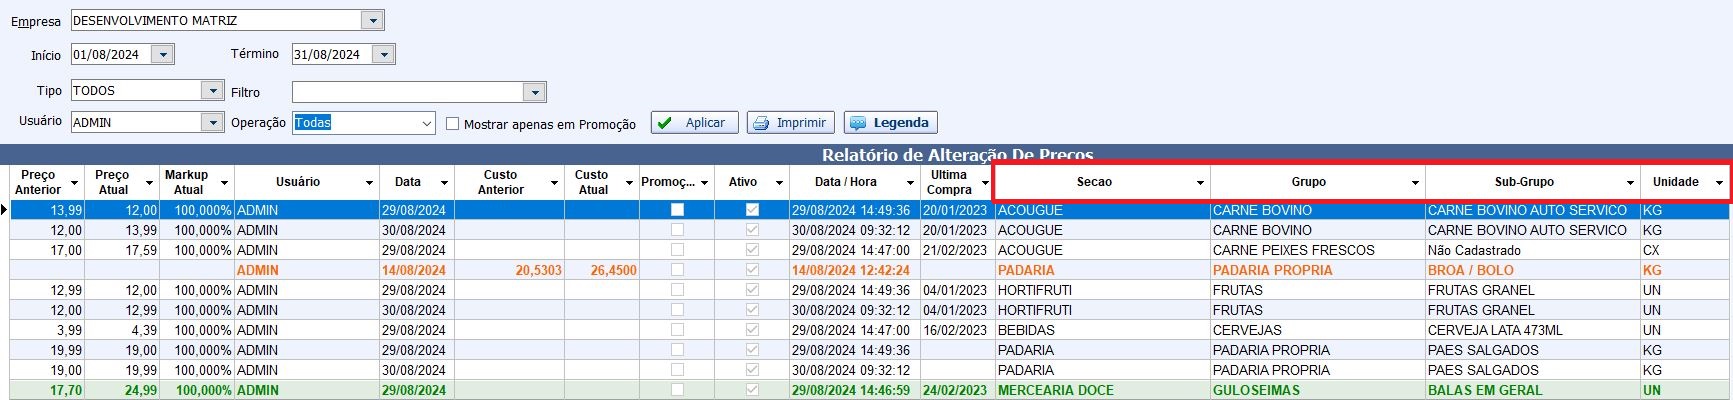Open filter arrow on Data / Hora column
The width and height of the screenshot is (1733, 400).
pos(909,183)
